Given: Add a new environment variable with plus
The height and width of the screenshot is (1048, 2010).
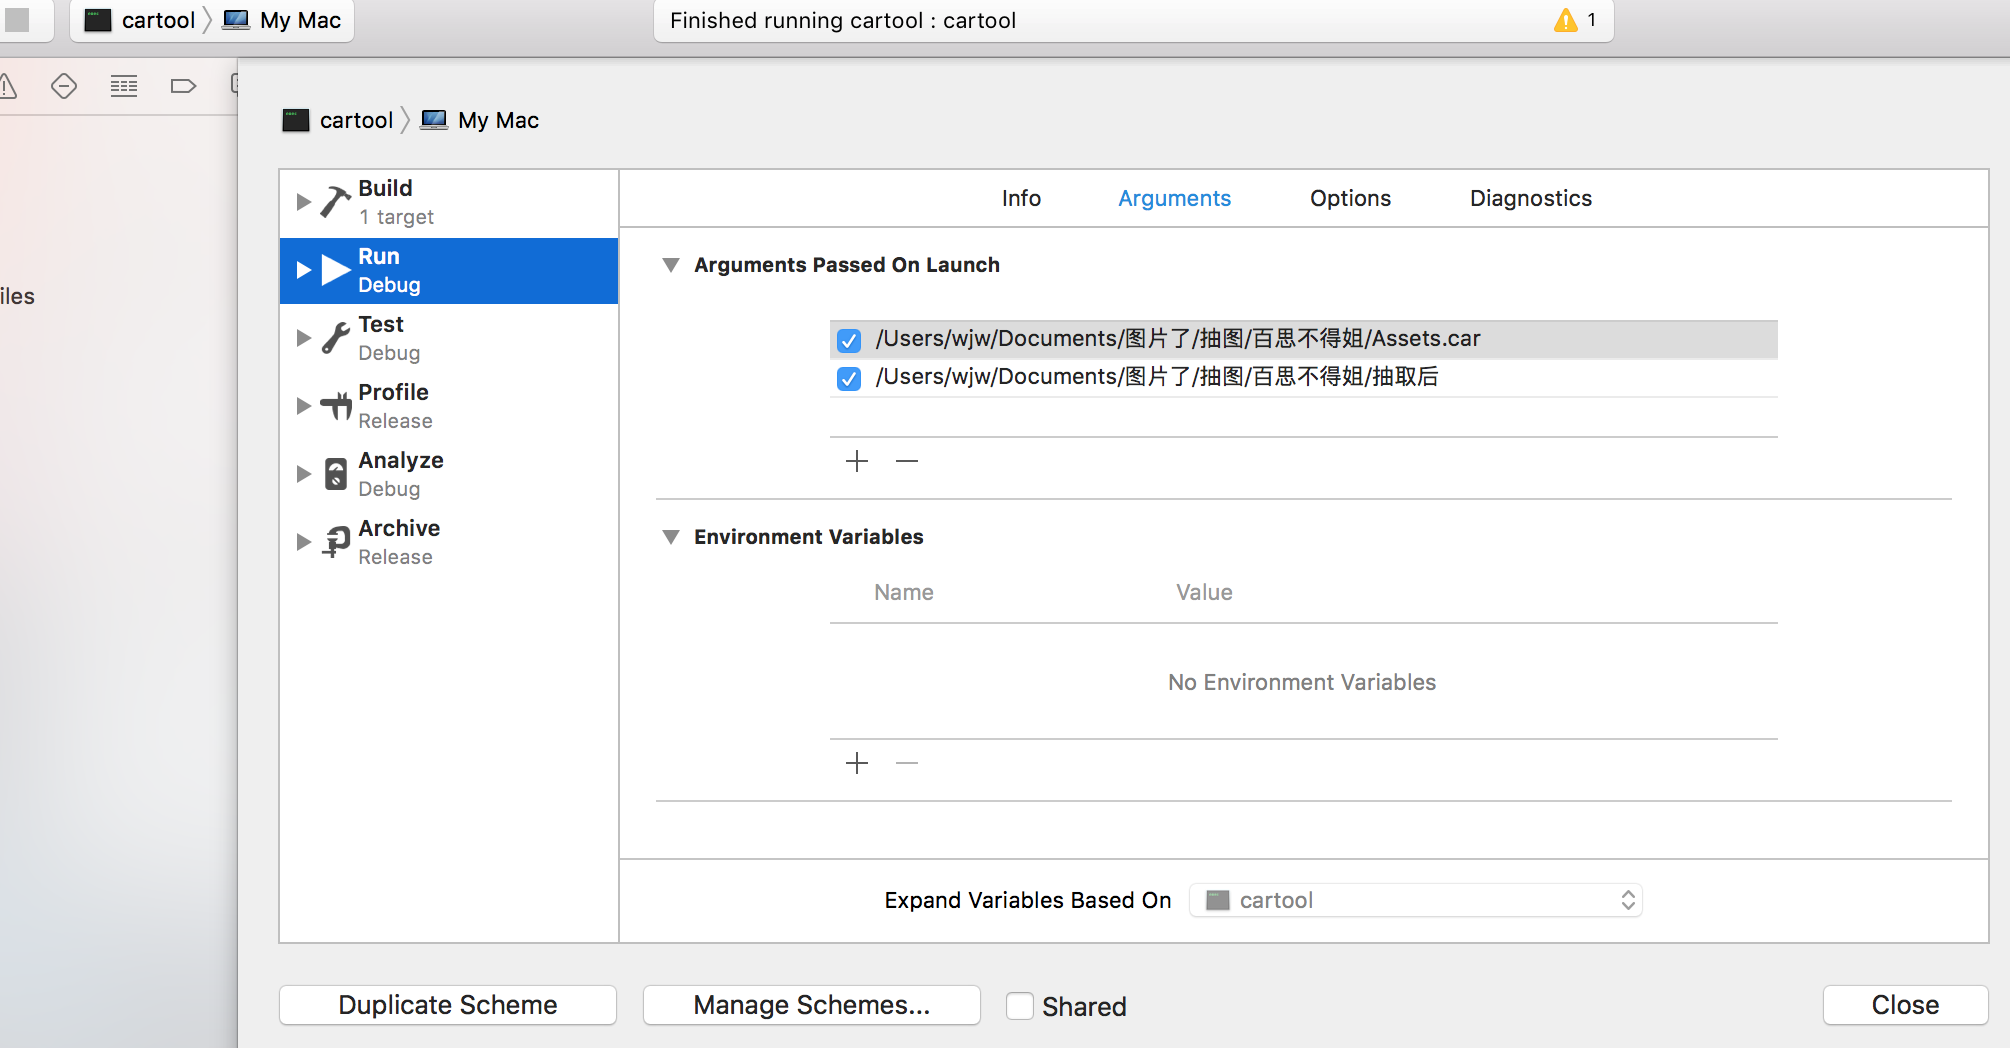Looking at the screenshot, I should click(857, 764).
